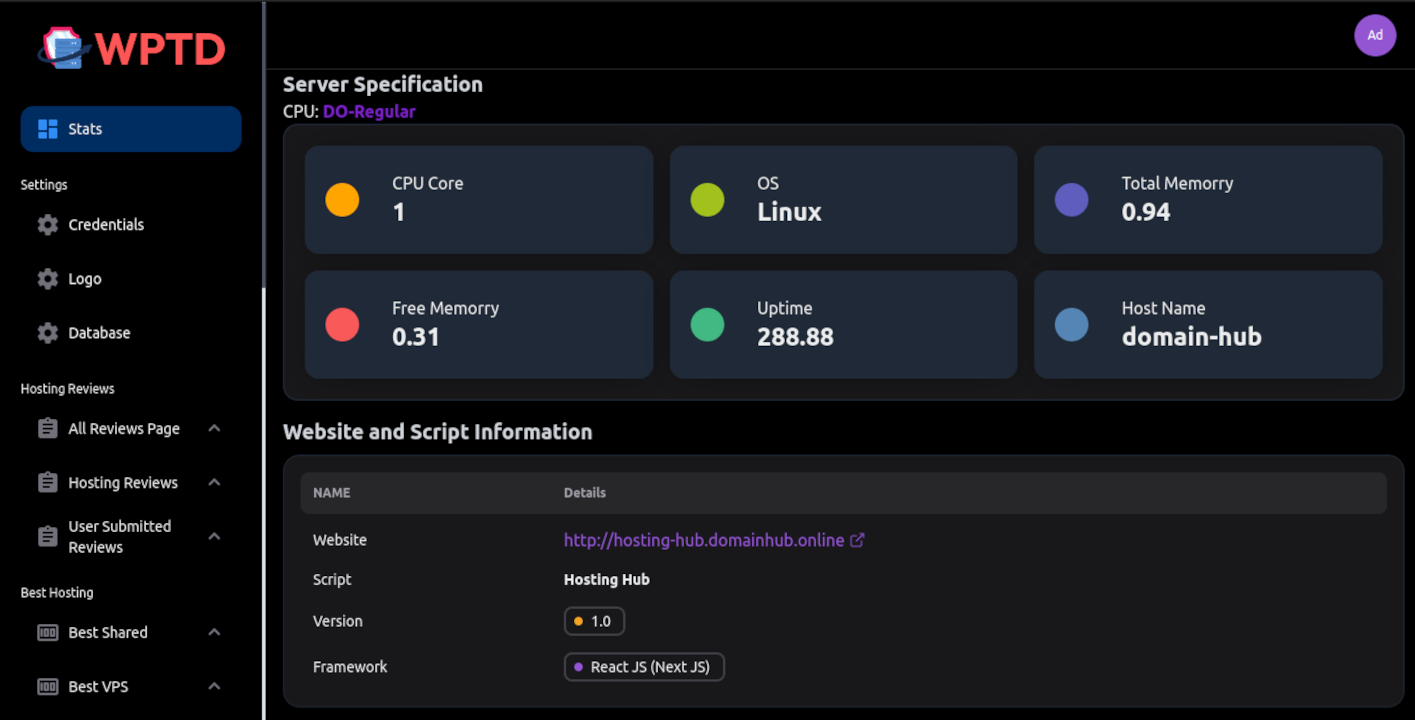Screen dimensions: 1415x720
Task: Go to Hosting Reviews menu entry
Action: [x=123, y=483]
